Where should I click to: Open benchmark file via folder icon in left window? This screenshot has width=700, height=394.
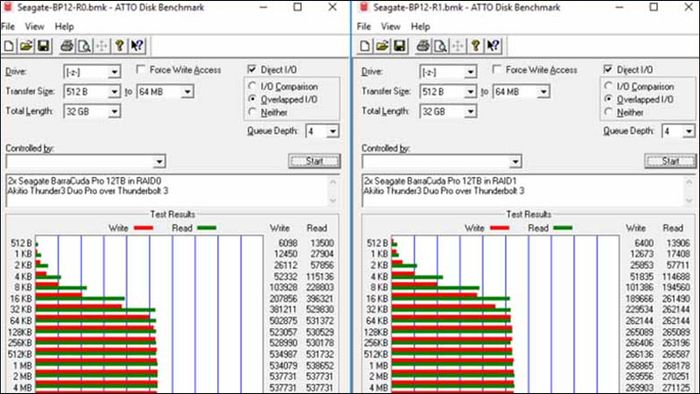[x=26, y=46]
